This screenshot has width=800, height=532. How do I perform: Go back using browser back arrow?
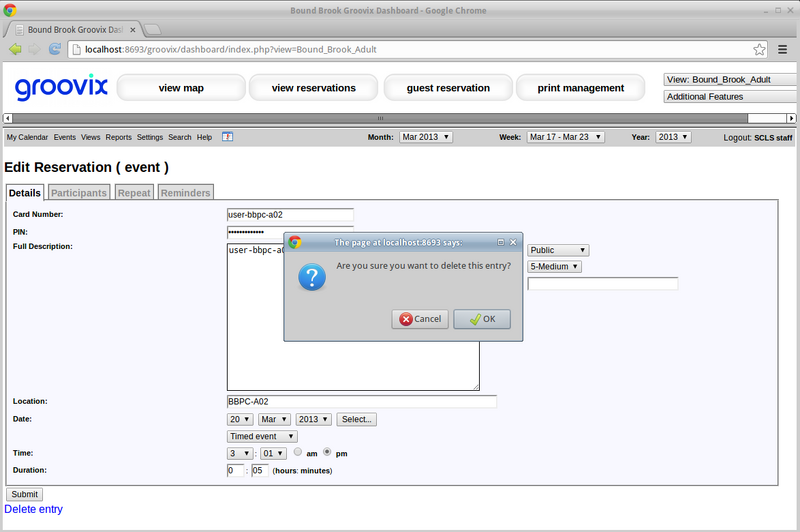pyautogui.click(x=15, y=49)
